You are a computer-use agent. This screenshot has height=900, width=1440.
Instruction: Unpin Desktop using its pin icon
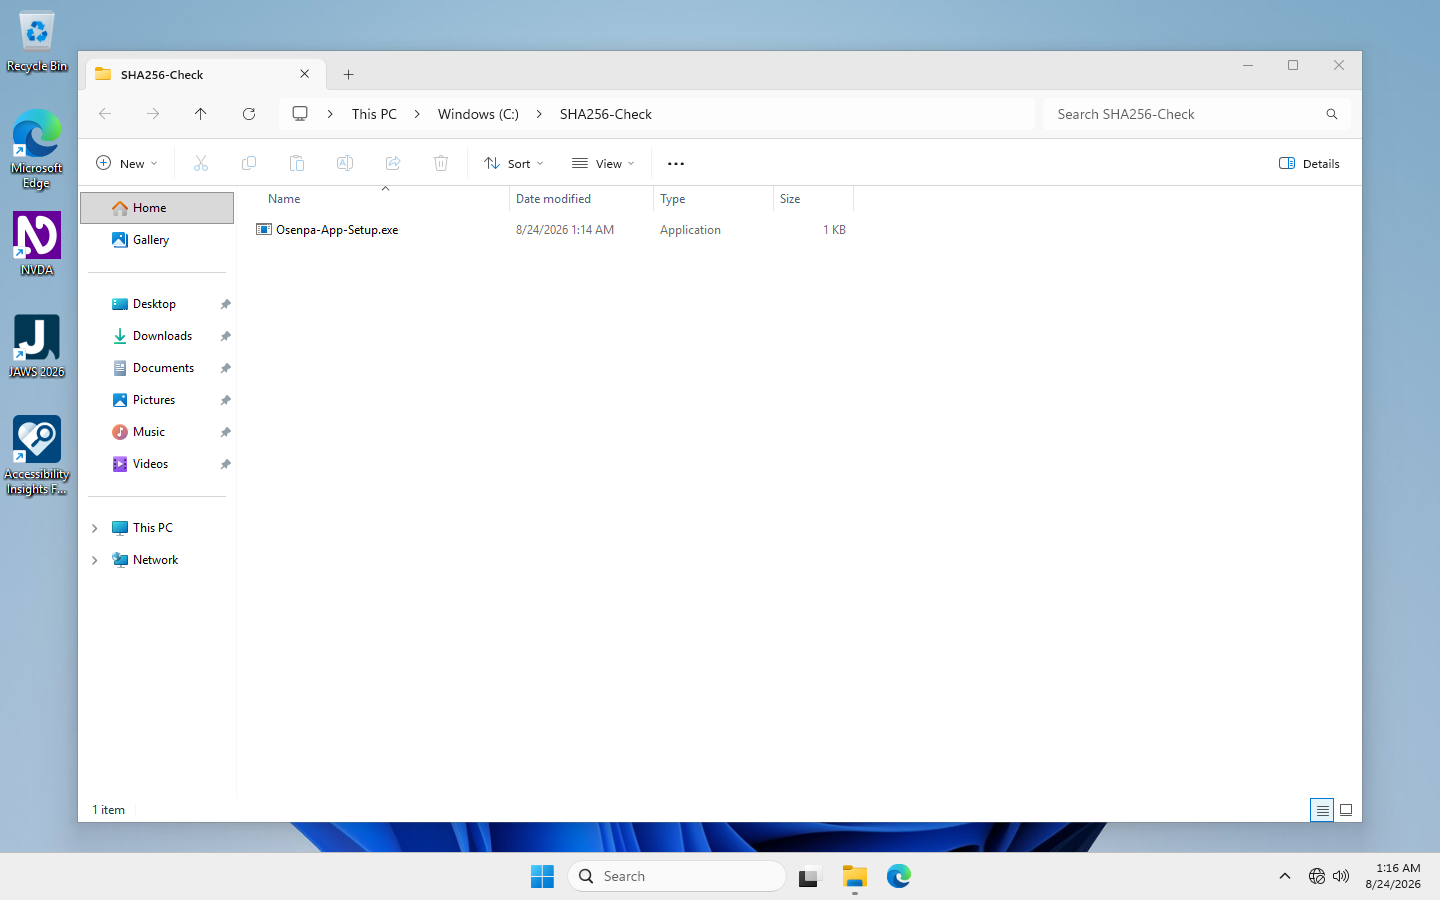226,304
